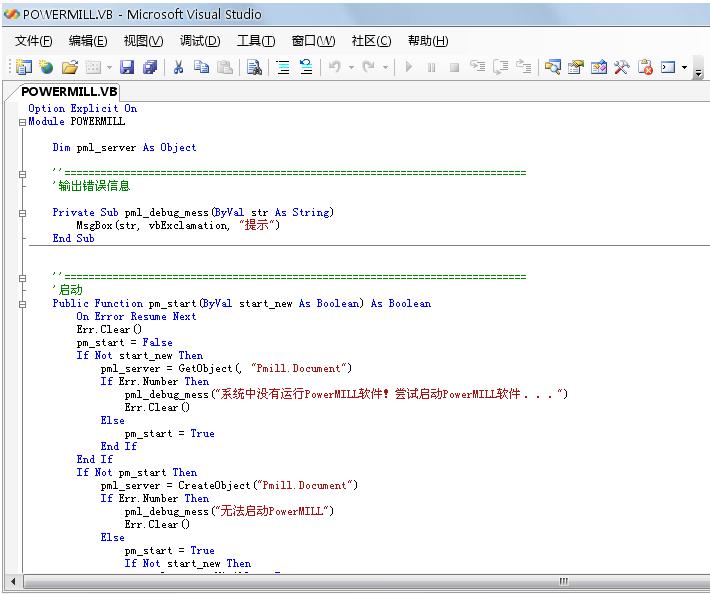Open the Error List icon
Viewport: 710px width, 594px height.
[645, 67]
